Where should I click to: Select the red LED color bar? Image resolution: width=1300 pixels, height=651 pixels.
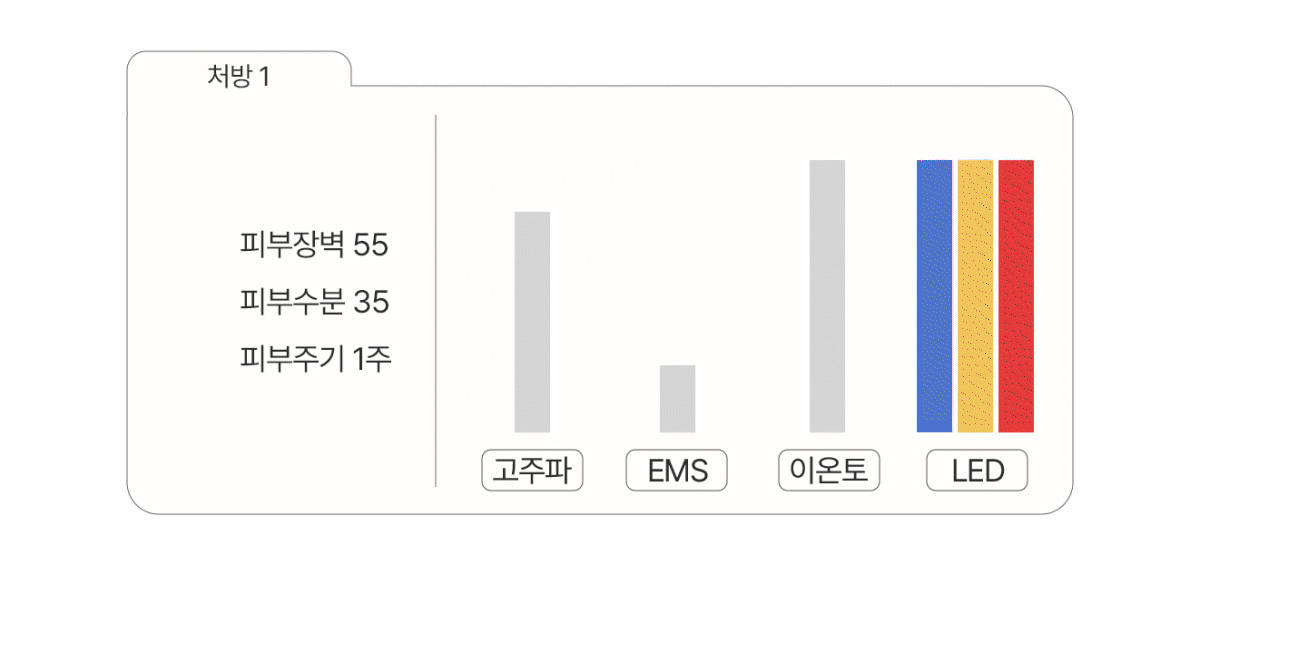(1016, 296)
